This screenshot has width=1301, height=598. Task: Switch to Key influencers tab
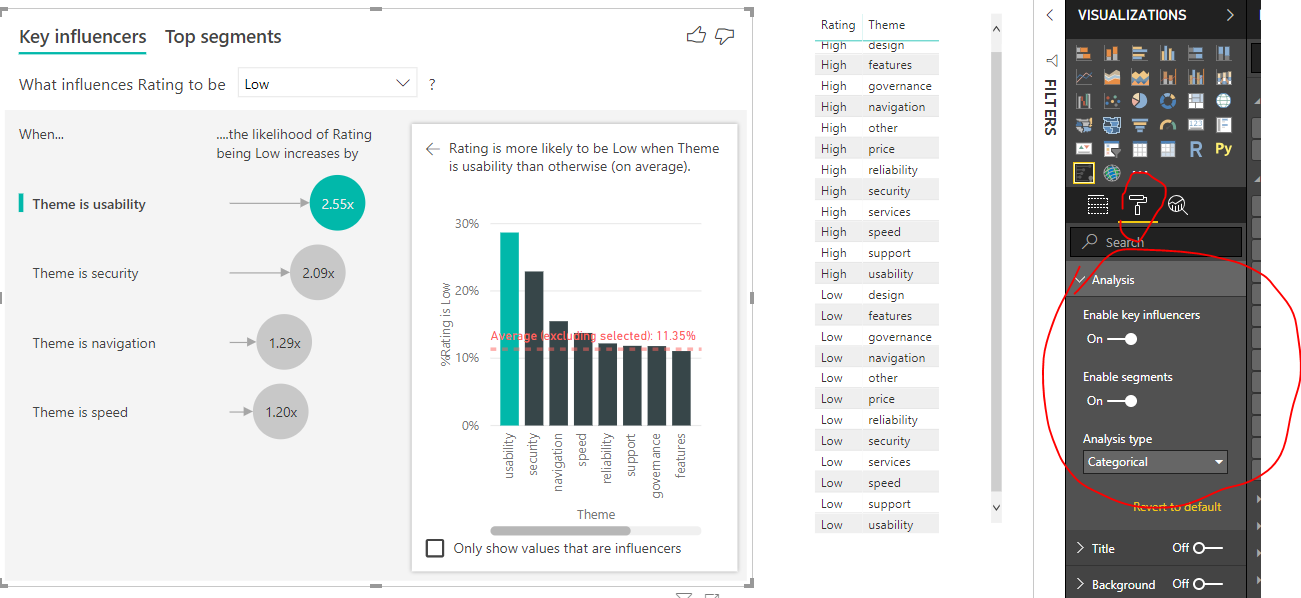pyautogui.click(x=83, y=37)
